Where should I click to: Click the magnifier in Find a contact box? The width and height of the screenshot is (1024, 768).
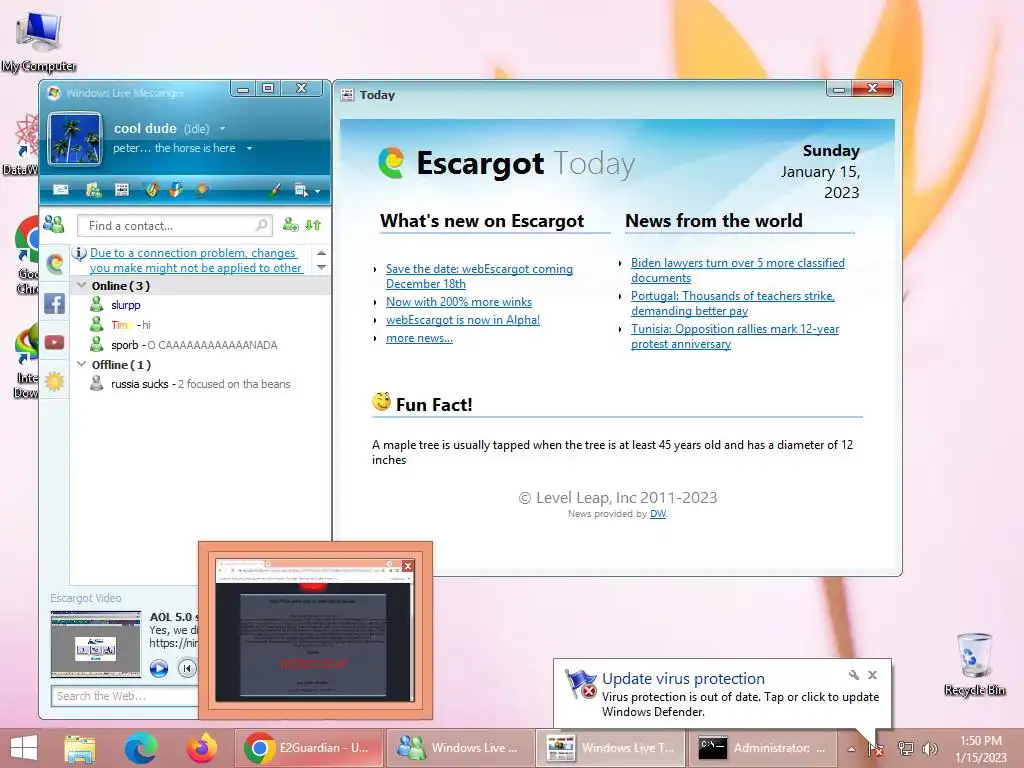[261, 225]
